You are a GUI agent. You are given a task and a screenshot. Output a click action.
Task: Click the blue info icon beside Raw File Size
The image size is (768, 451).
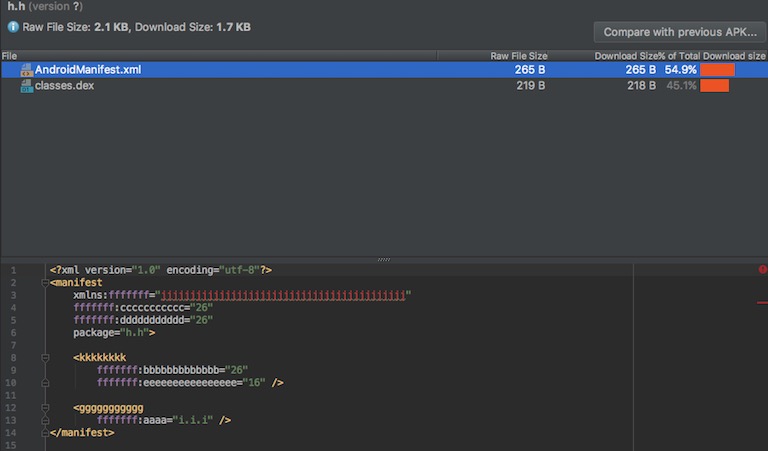coord(14,26)
